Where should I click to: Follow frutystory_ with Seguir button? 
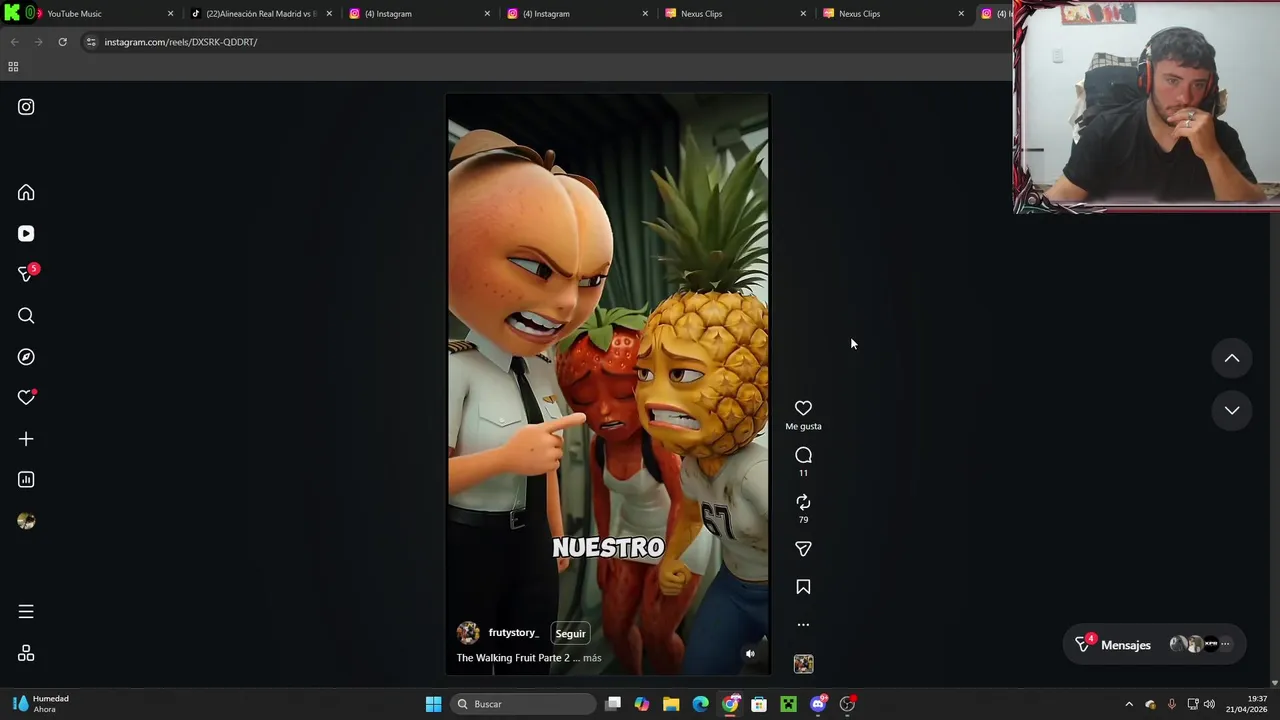point(570,633)
